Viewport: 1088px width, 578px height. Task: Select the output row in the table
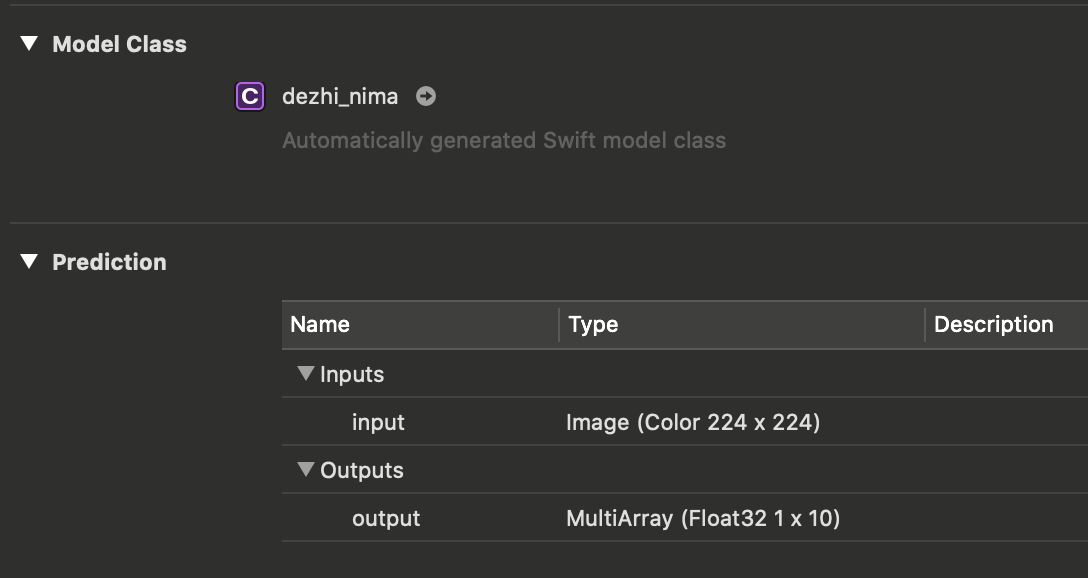click(384, 518)
